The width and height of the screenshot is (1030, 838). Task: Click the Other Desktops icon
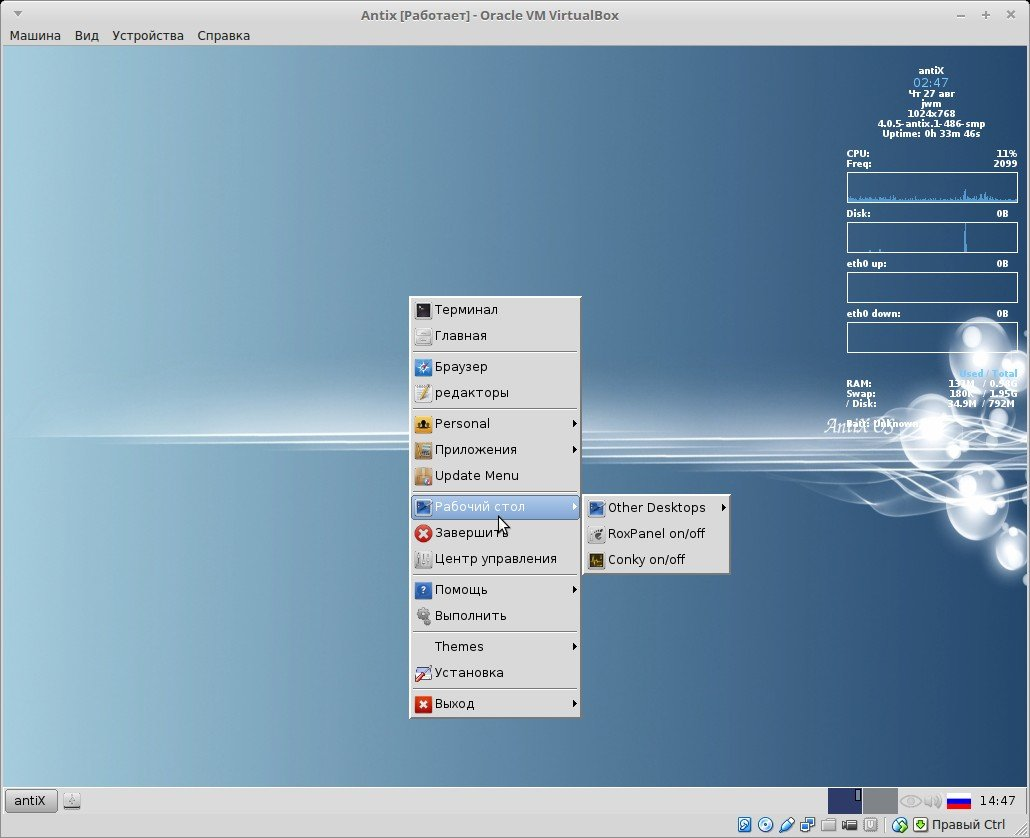click(x=596, y=508)
